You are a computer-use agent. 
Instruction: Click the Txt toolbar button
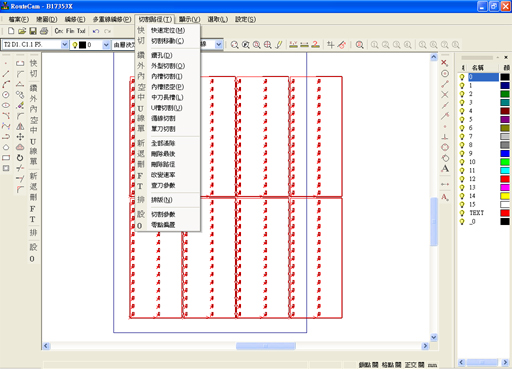pyautogui.click(x=81, y=31)
